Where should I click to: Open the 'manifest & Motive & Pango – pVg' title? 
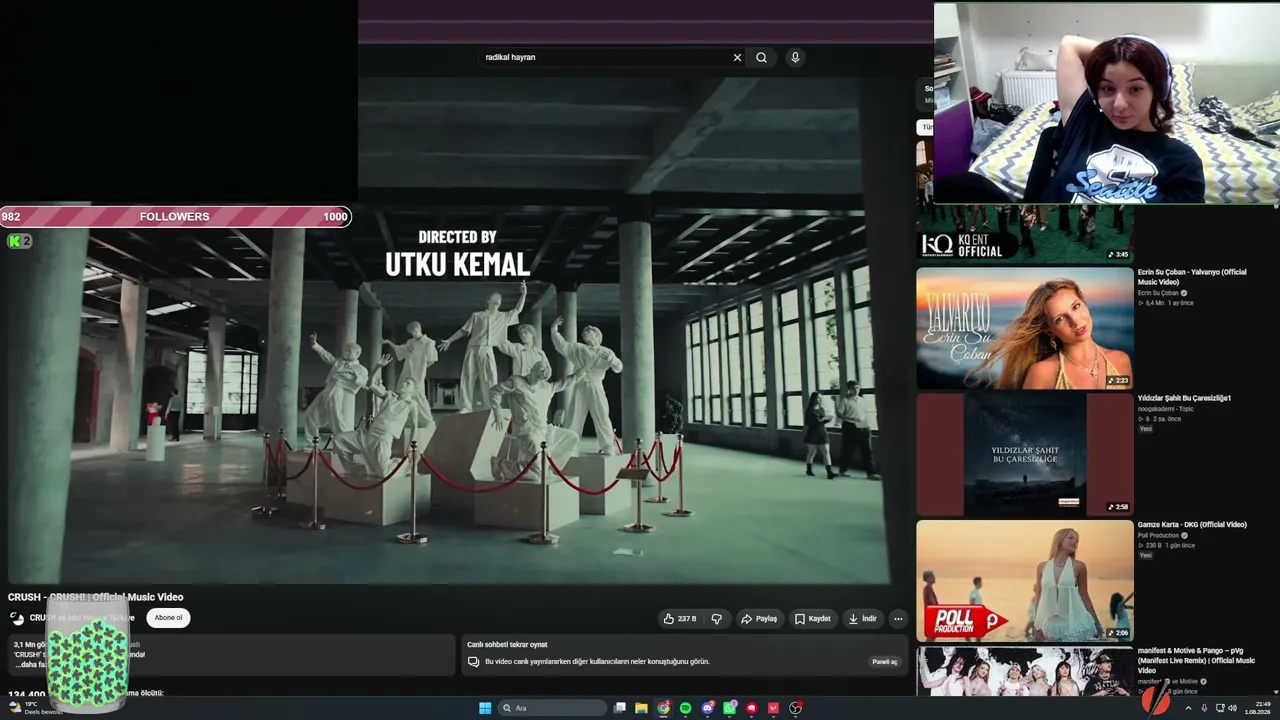1196,660
